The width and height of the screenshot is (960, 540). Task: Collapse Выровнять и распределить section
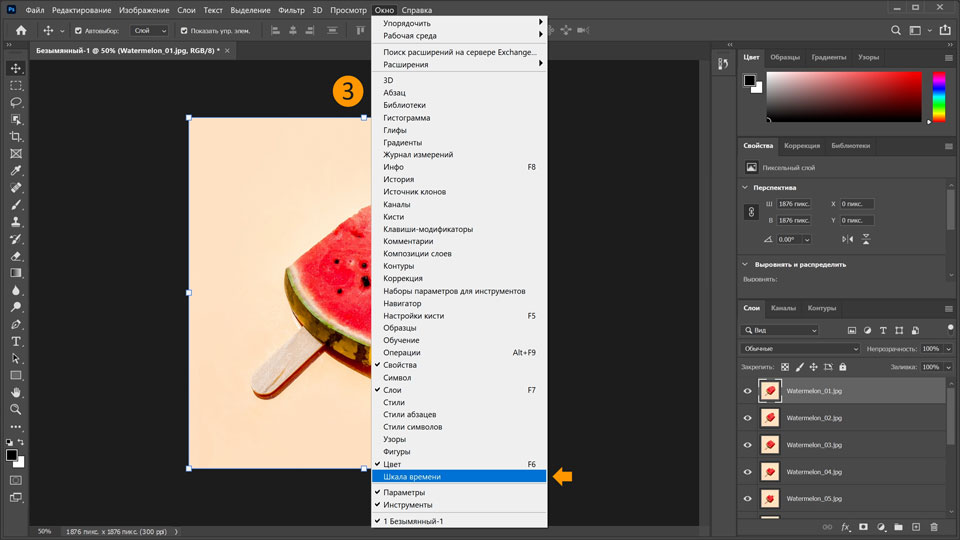point(745,264)
